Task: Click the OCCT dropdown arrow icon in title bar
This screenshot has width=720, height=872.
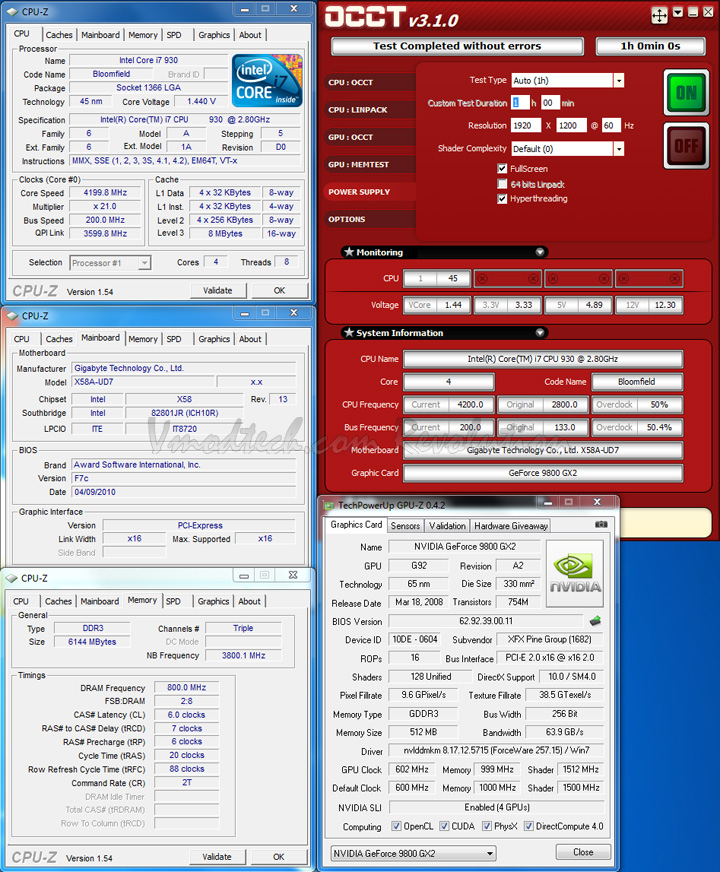Action: pos(678,12)
